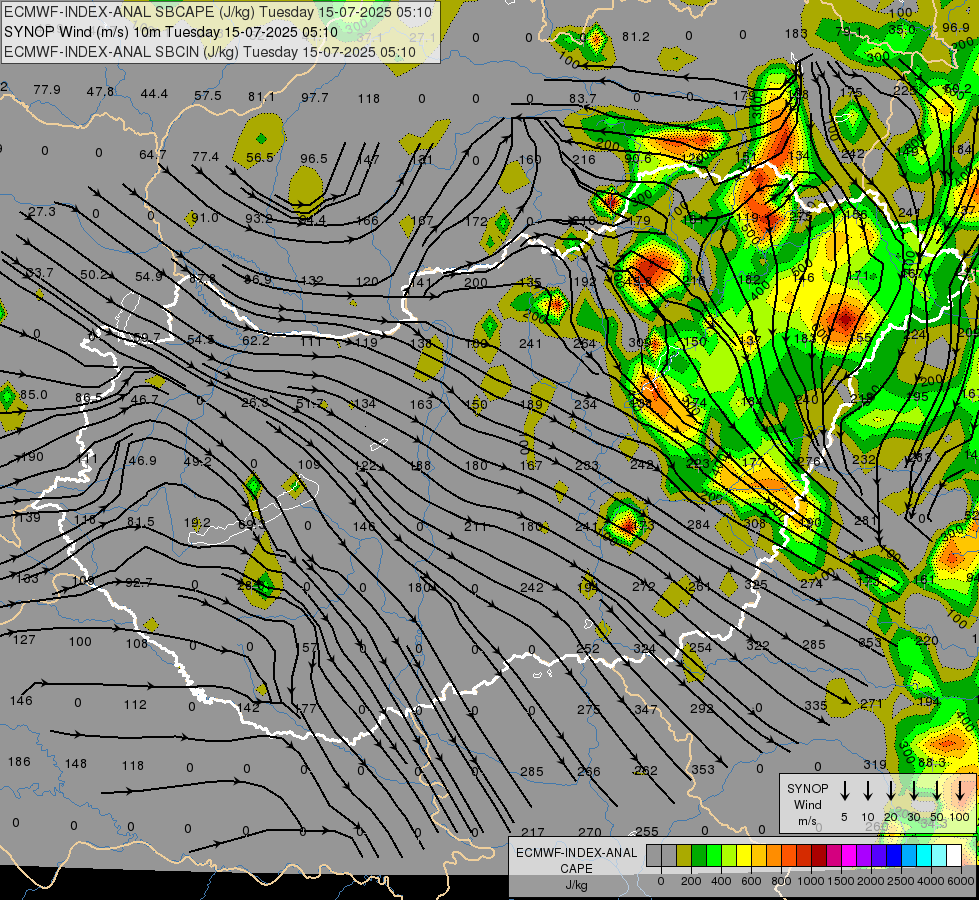Click the SBCIN title line in header box
This screenshot has height=900, width=979.
tap(210, 52)
